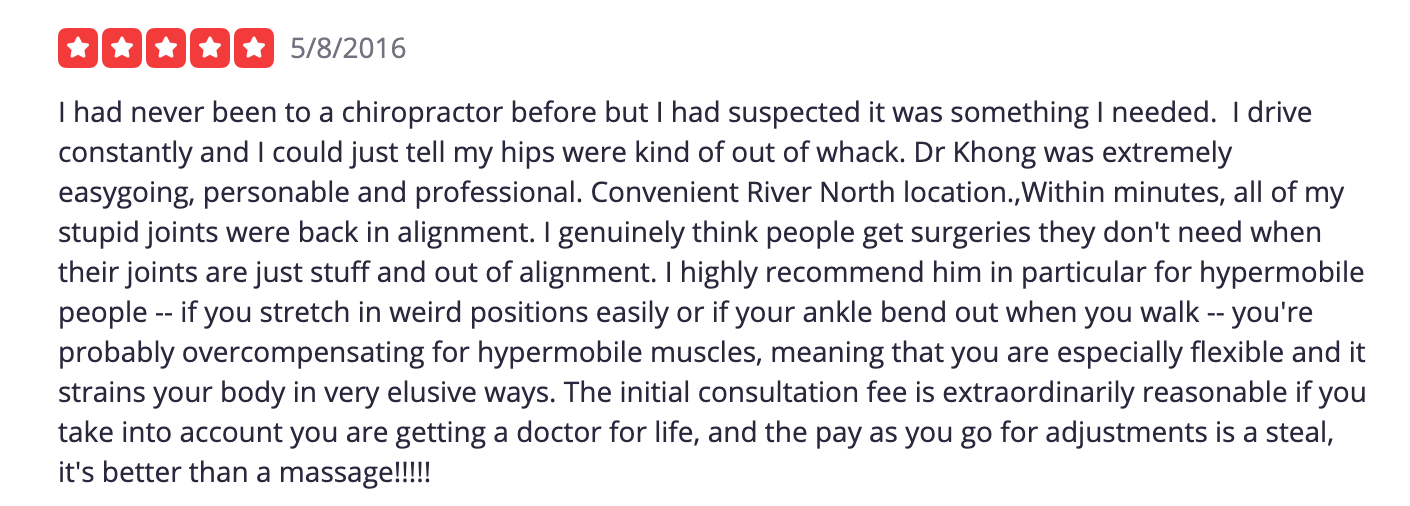Click the word "easygoing" in the review

114,194
